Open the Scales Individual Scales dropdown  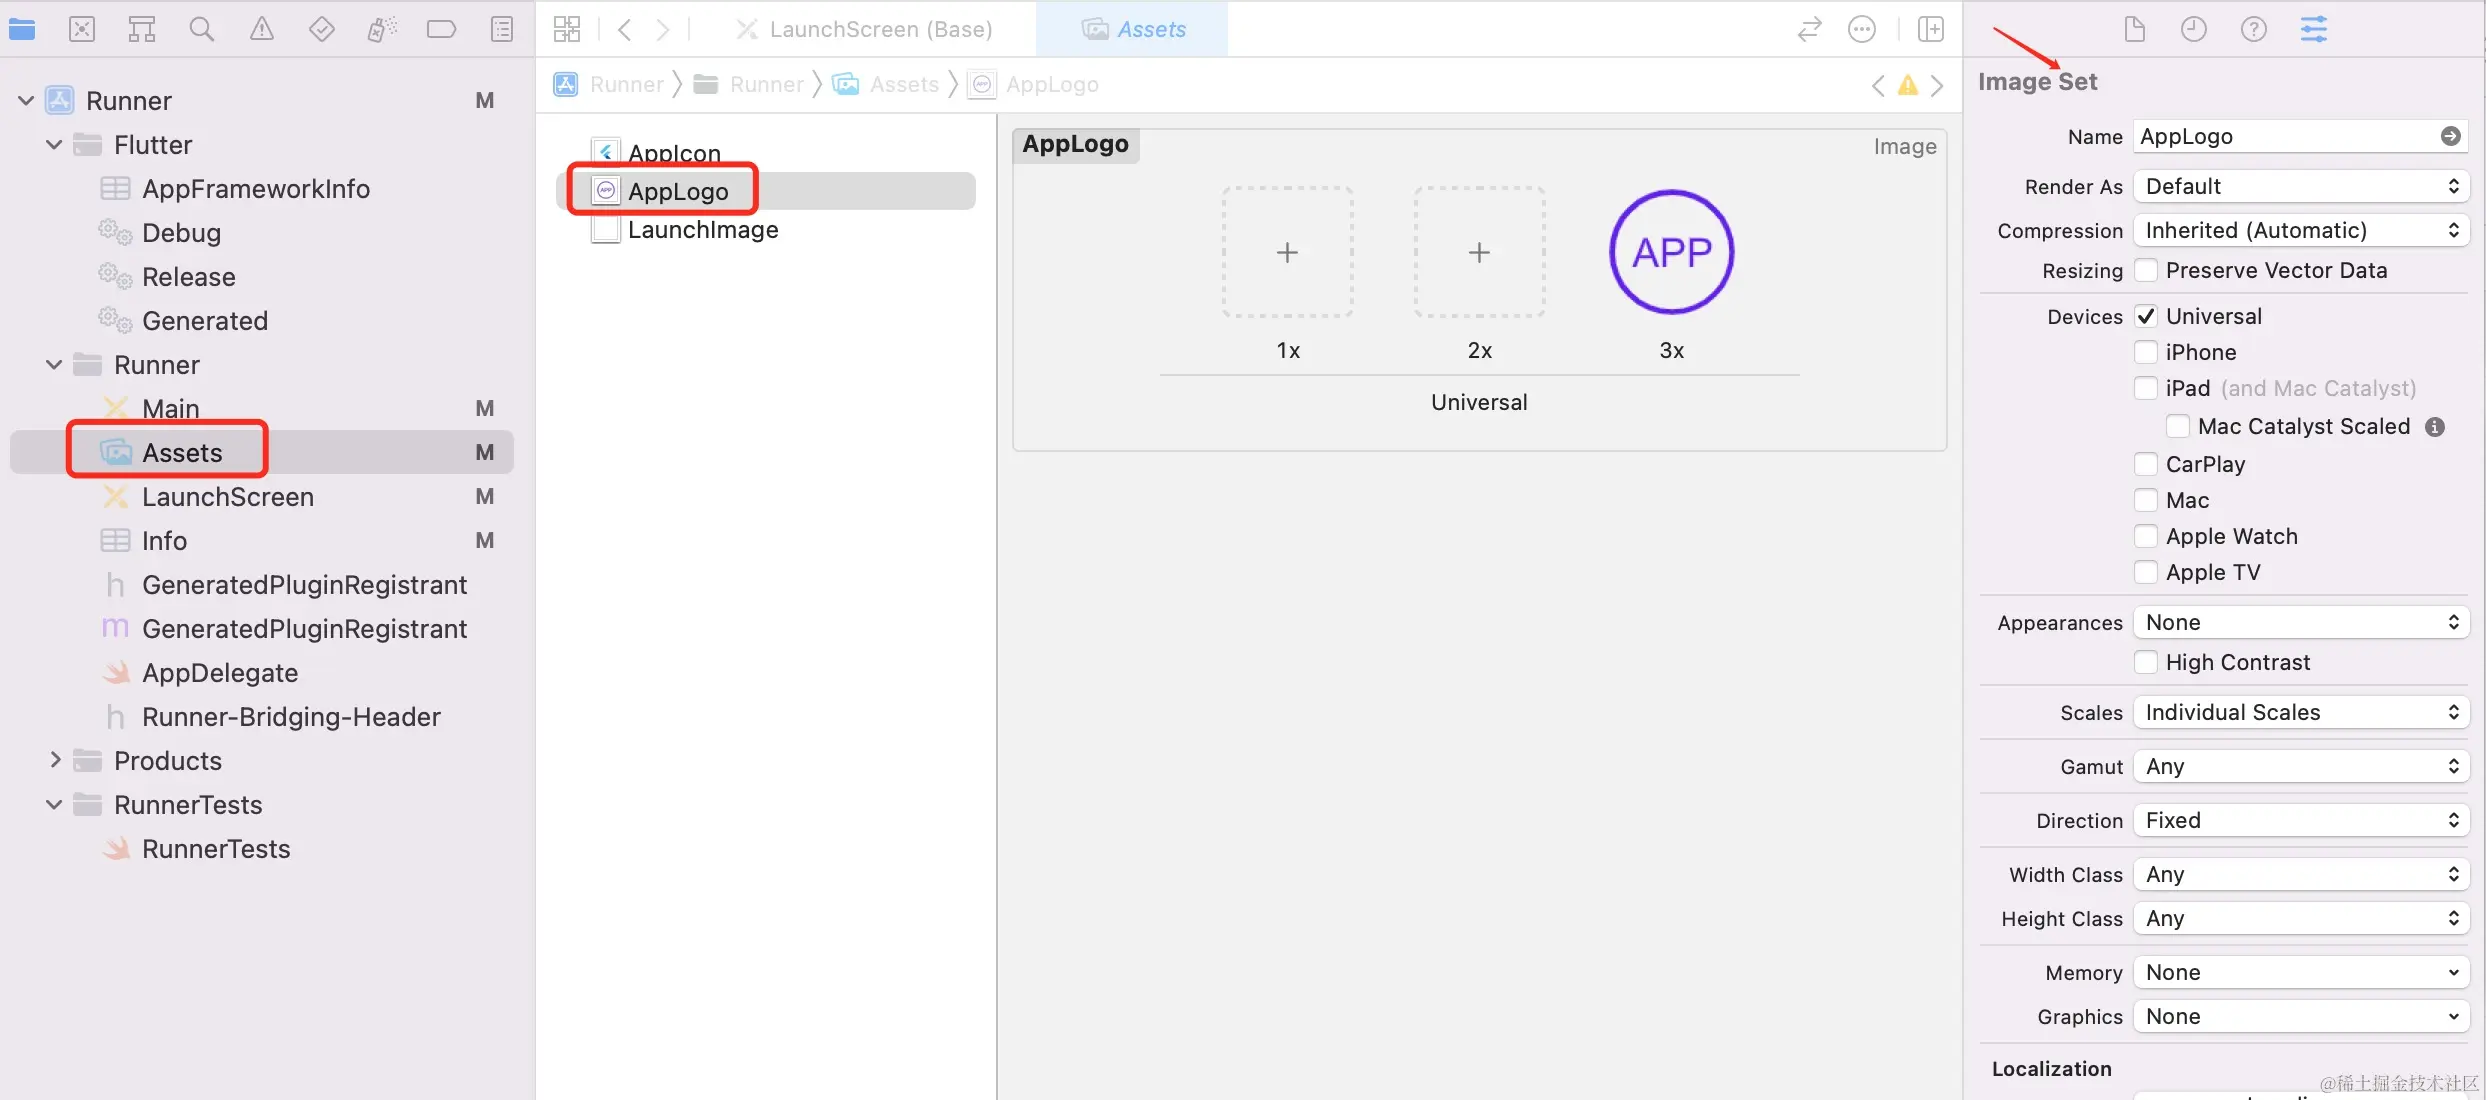2301,712
